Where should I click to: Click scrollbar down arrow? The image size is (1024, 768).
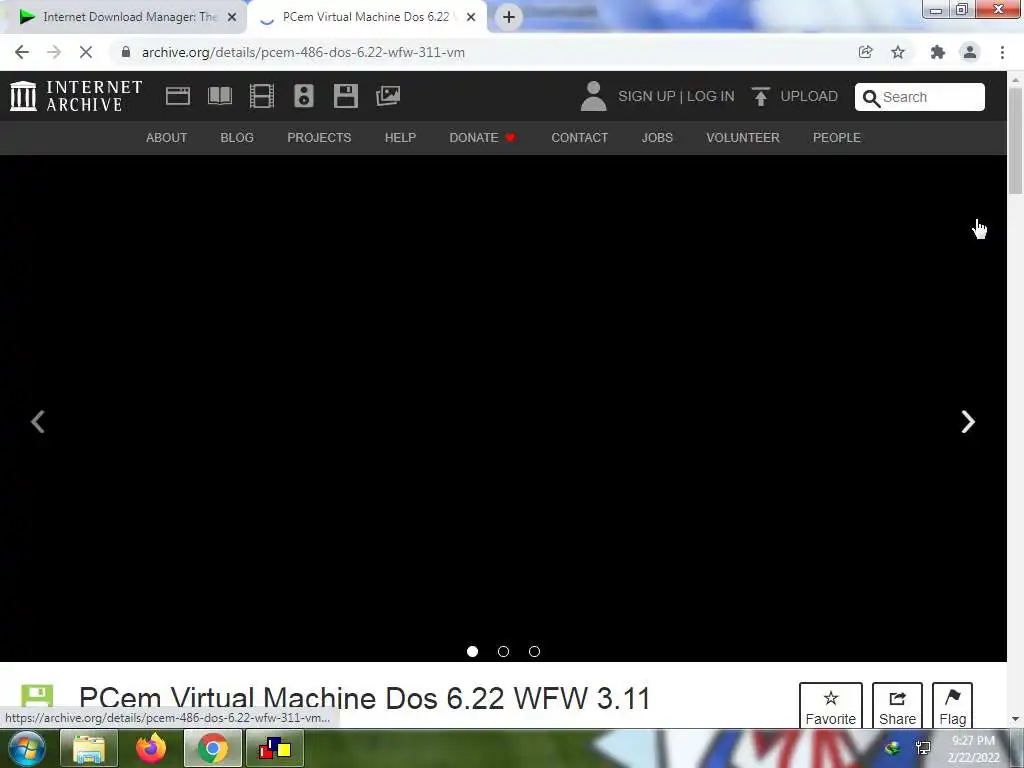1015,719
